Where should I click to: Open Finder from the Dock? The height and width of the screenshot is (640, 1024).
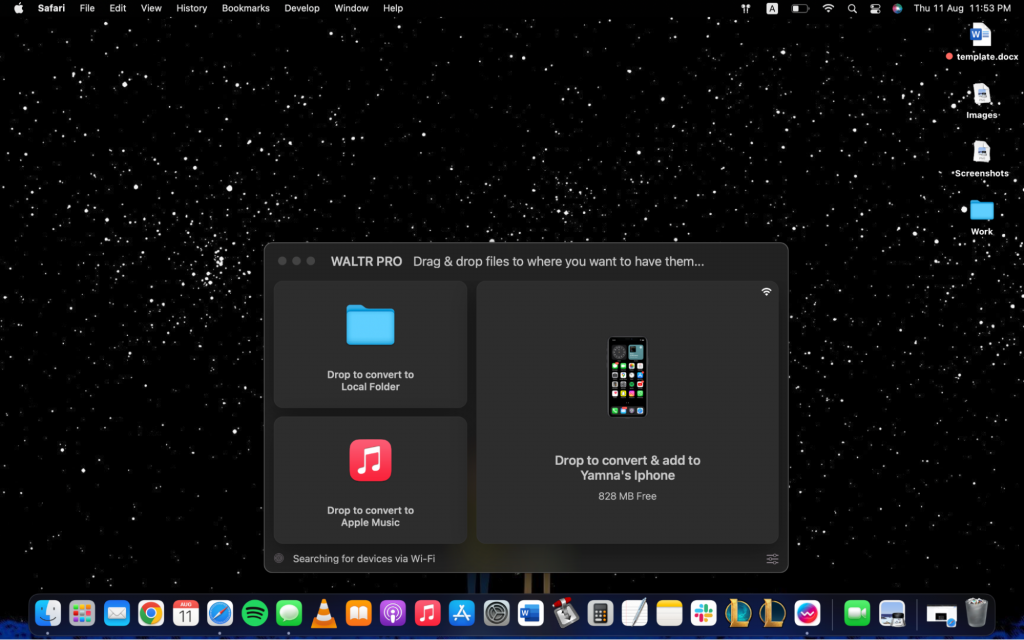coord(48,613)
